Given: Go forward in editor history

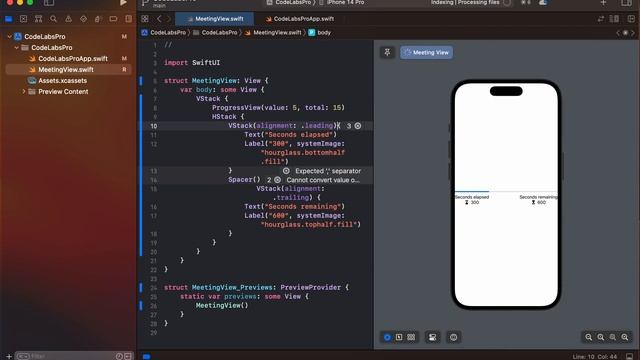Looking at the screenshot, I should coord(168,19).
